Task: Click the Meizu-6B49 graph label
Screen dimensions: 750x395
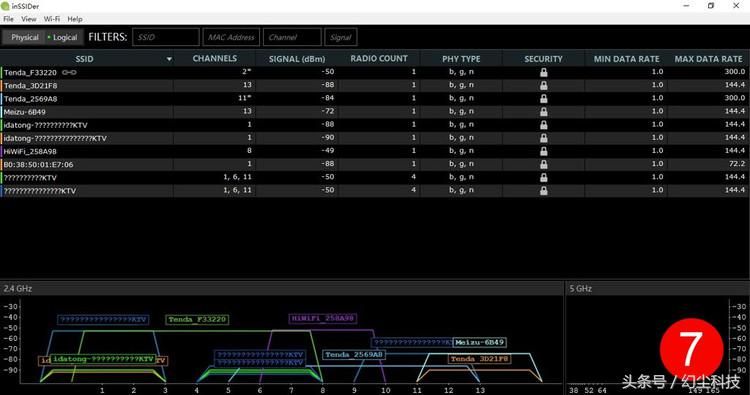Action: 479,342
